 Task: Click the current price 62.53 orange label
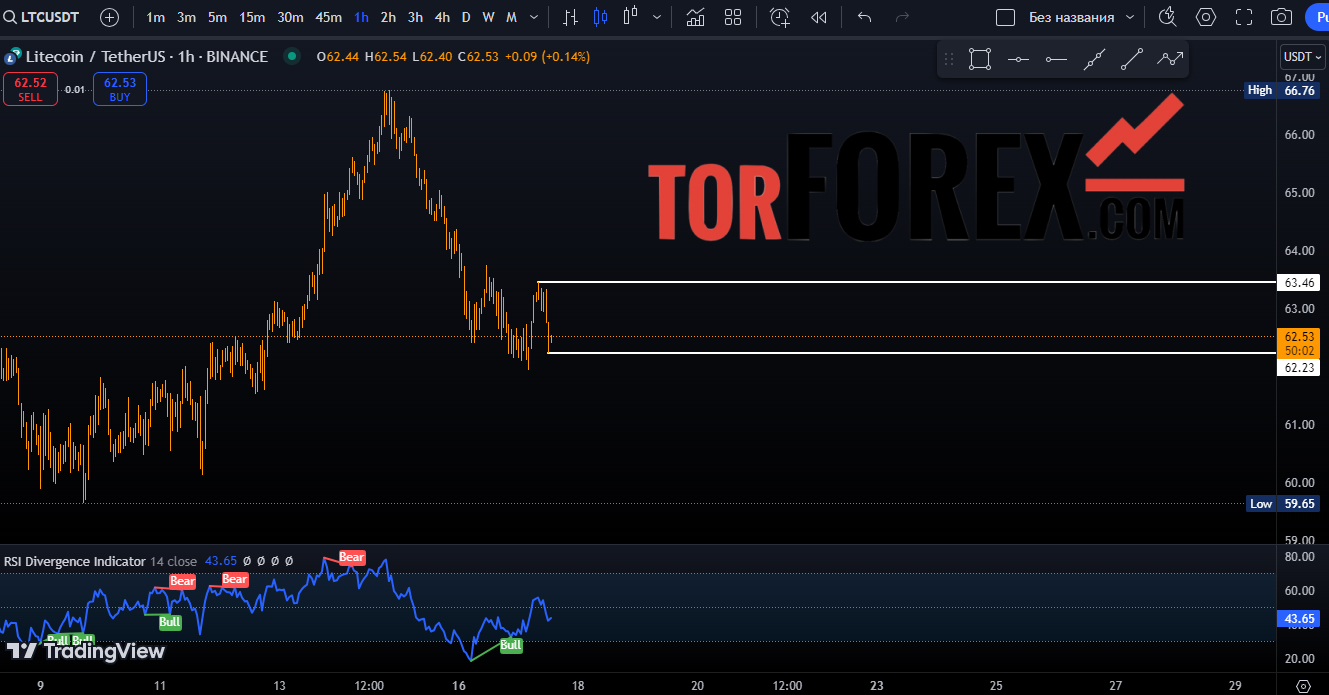(1300, 343)
